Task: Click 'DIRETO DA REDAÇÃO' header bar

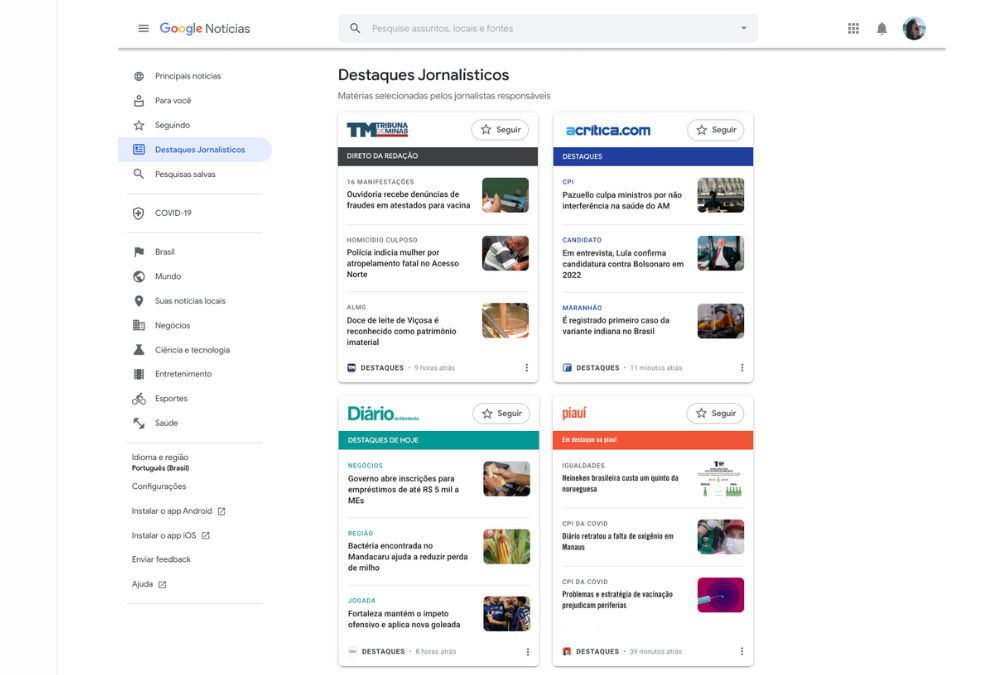Action: point(438,156)
